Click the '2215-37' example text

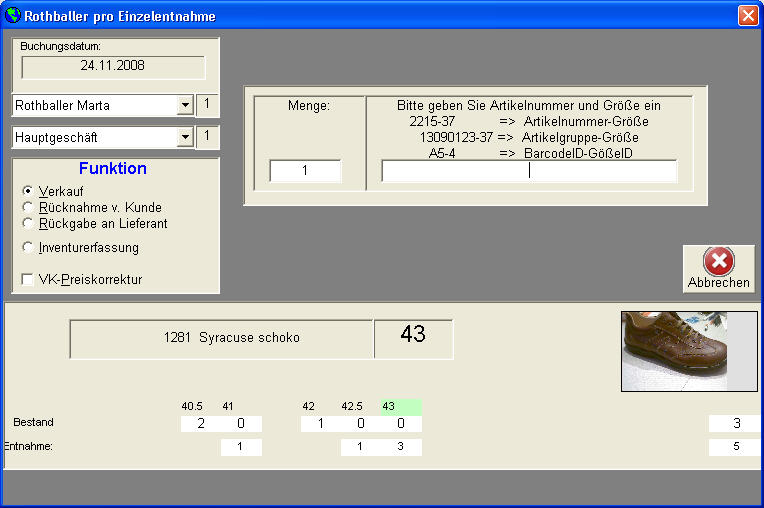coord(432,121)
